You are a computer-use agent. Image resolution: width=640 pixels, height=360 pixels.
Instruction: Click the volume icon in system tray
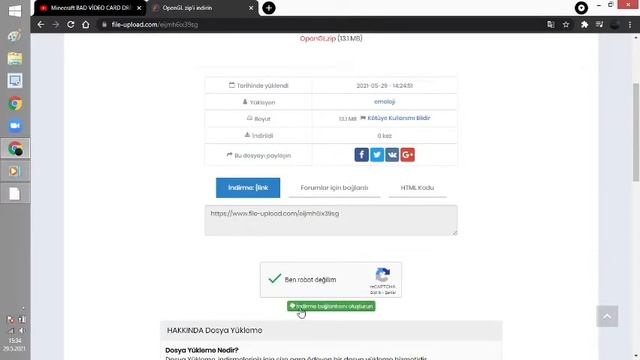22,330
